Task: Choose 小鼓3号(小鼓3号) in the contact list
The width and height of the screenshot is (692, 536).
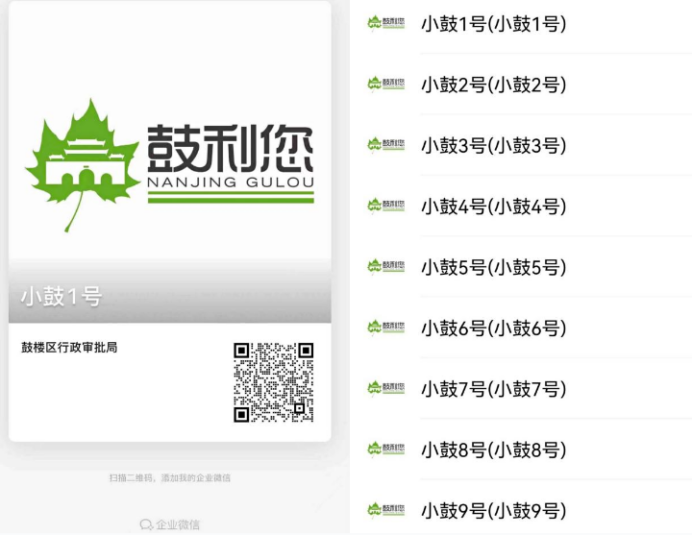Action: pyautogui.click(x=493, y=146)
